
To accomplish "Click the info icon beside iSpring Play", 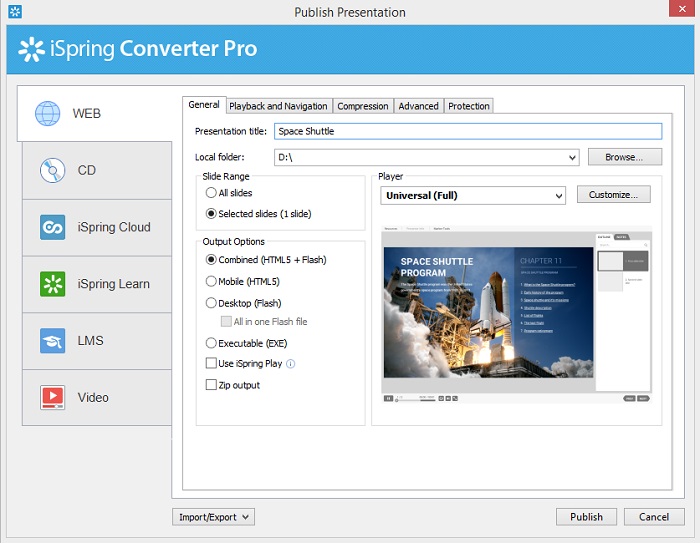I will pyautogui.click(x=291, y=364).
